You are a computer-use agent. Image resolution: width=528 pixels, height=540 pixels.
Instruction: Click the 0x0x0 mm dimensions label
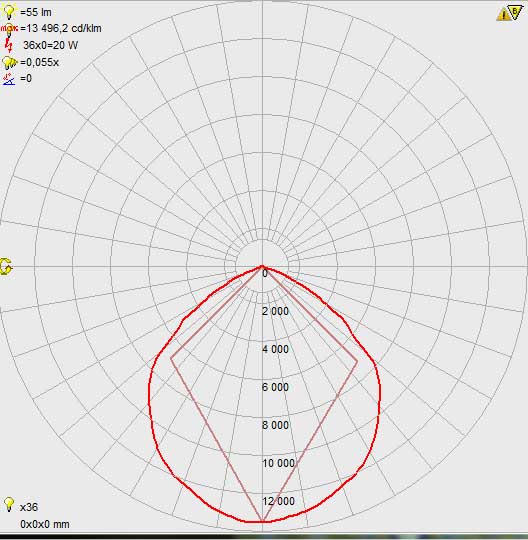click(x=45, y=524)
